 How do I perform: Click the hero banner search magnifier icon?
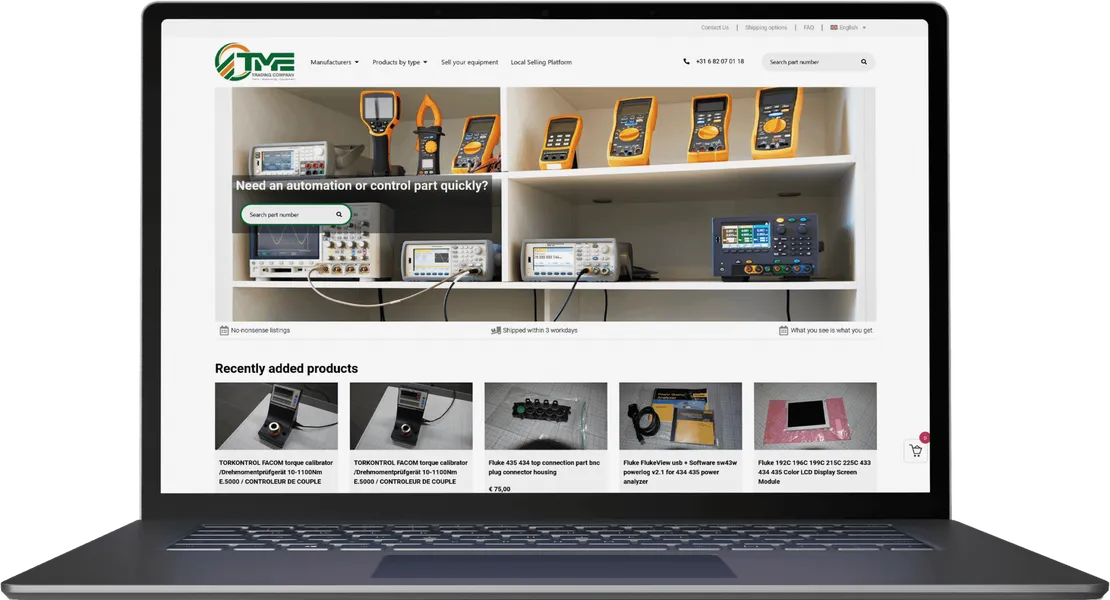point(339,214)
